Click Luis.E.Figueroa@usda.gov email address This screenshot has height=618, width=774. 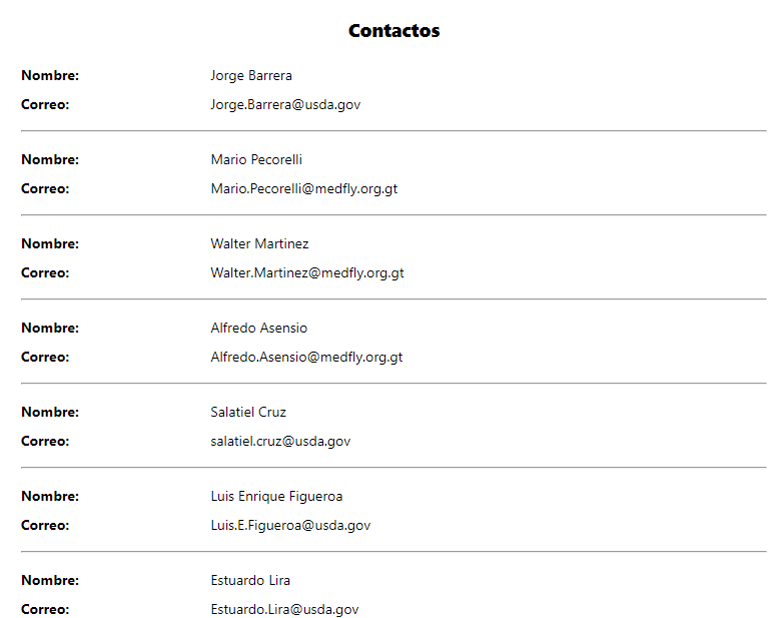tap(290, 525)
